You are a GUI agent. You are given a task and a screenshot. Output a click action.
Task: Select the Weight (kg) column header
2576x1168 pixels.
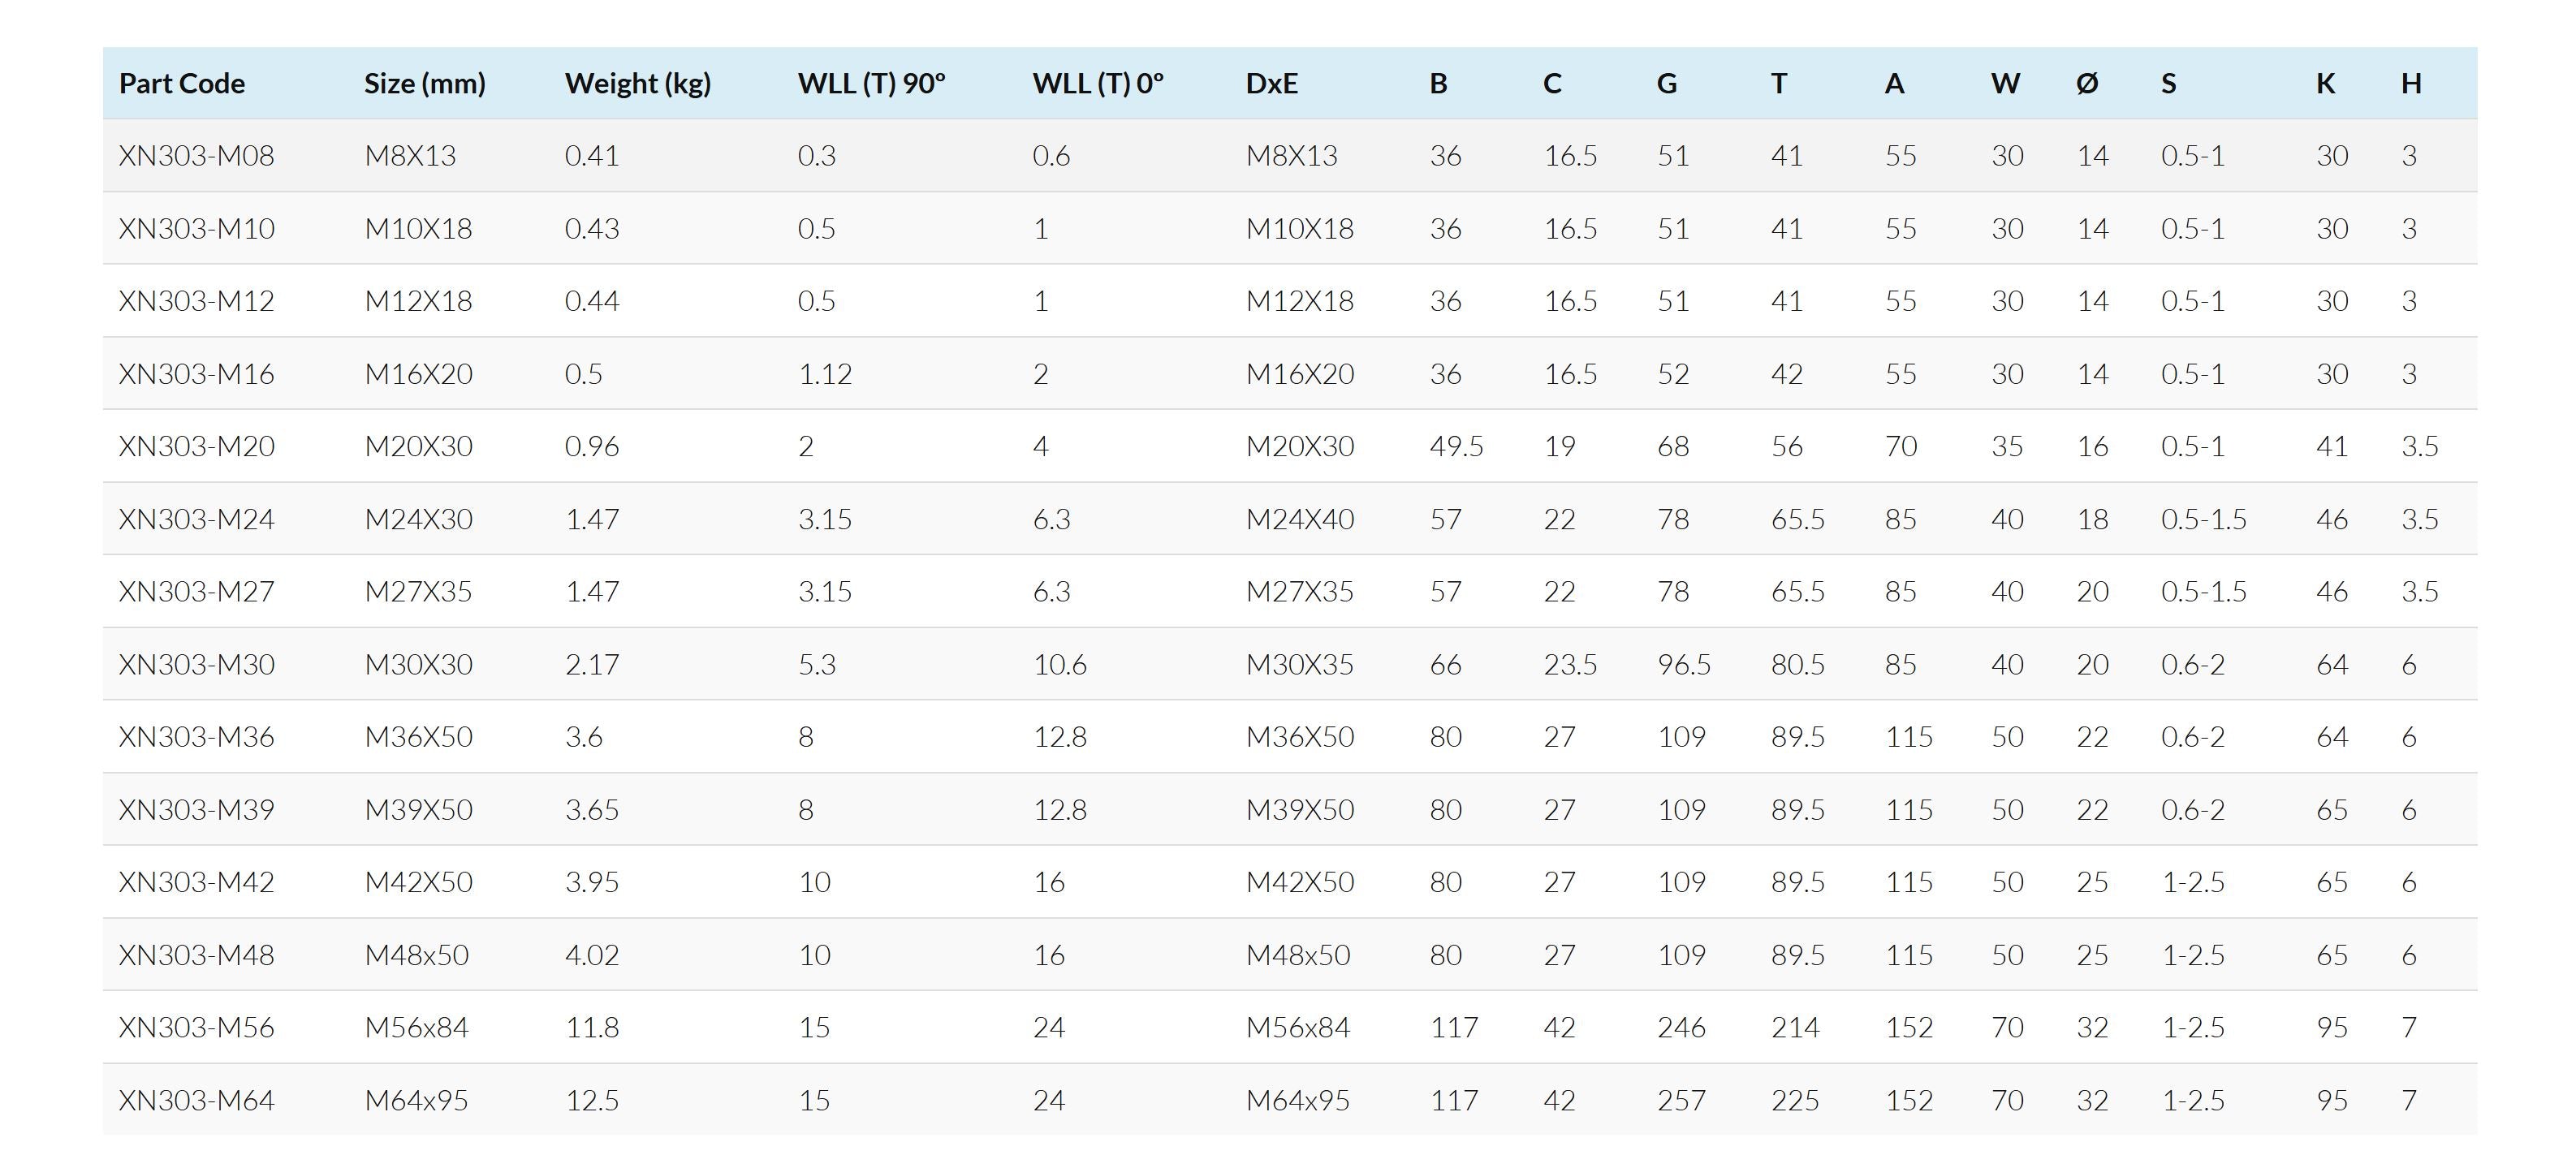pos(637,83)
